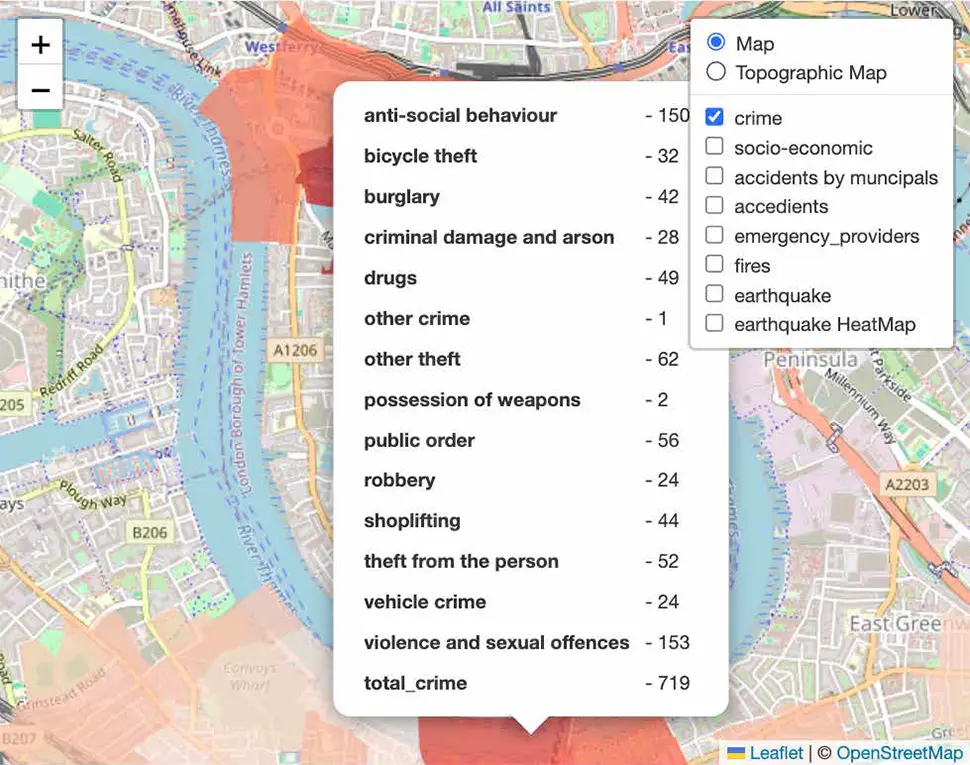Open the OpenStreetMap attribution link
Image resolution: width=970 pixels, height=765 pixels.
pos(899,753)
